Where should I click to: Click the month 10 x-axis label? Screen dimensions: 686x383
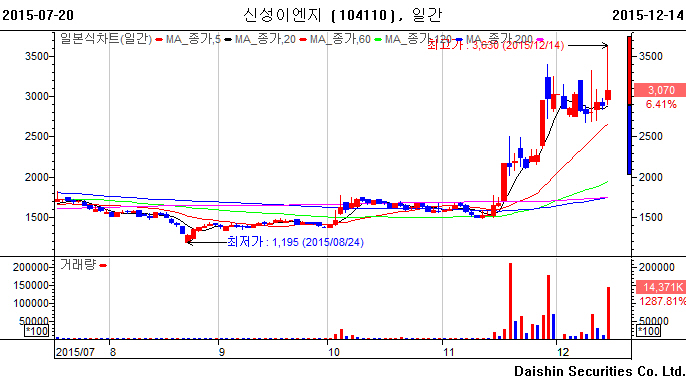pyautogui.click(x=334, y=352)
